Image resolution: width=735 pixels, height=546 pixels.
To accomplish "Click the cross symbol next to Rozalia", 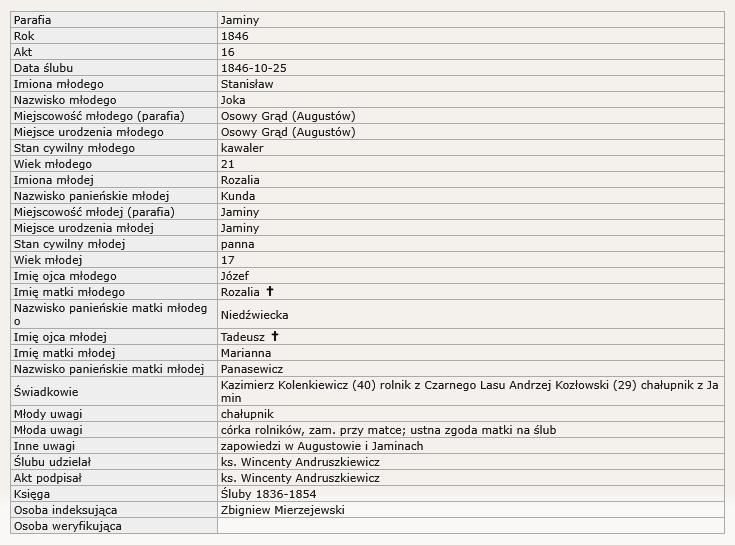I will click(269, 292).
